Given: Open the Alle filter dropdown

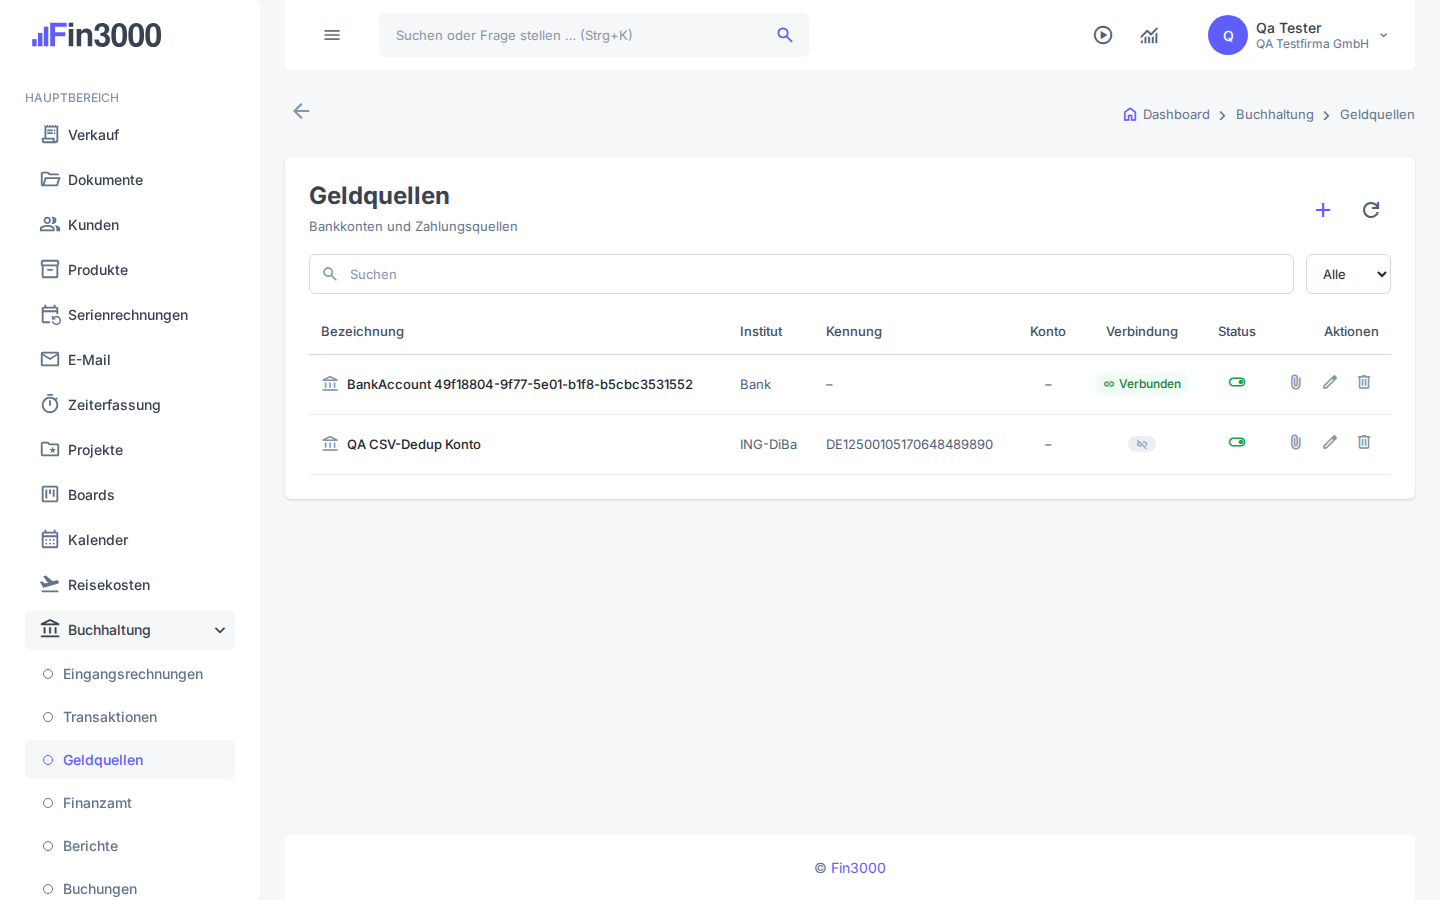Looking at the screenshot, I should [1348, 274].
